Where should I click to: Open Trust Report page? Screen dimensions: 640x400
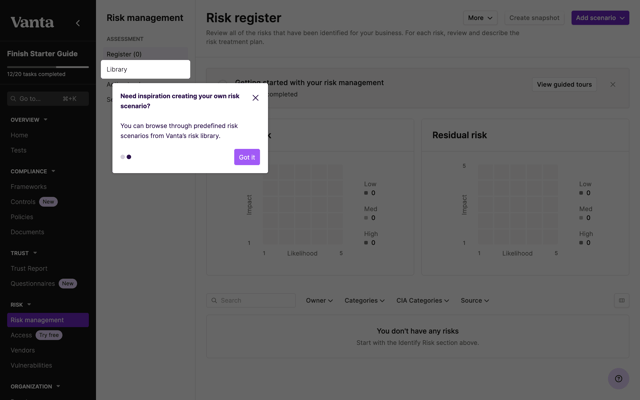pyautogui.click(x=29, y=269)
